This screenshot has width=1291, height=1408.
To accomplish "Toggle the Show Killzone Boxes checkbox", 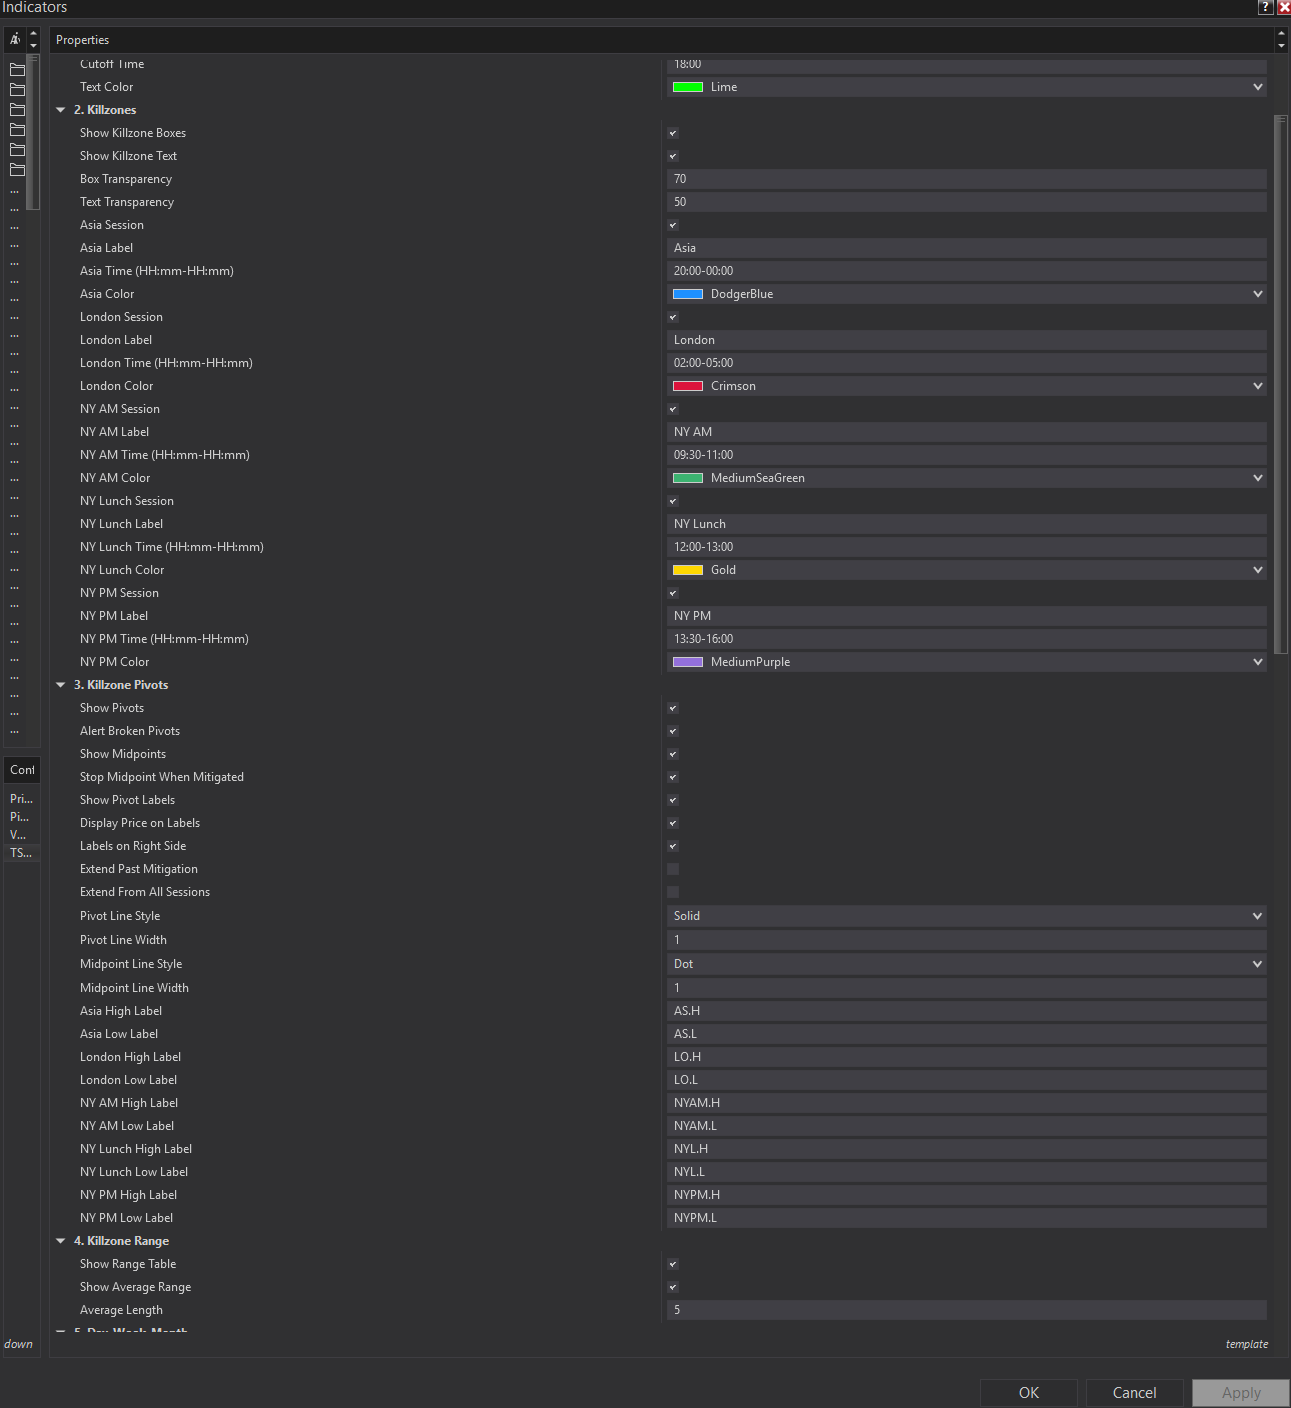I will point(673,133).
